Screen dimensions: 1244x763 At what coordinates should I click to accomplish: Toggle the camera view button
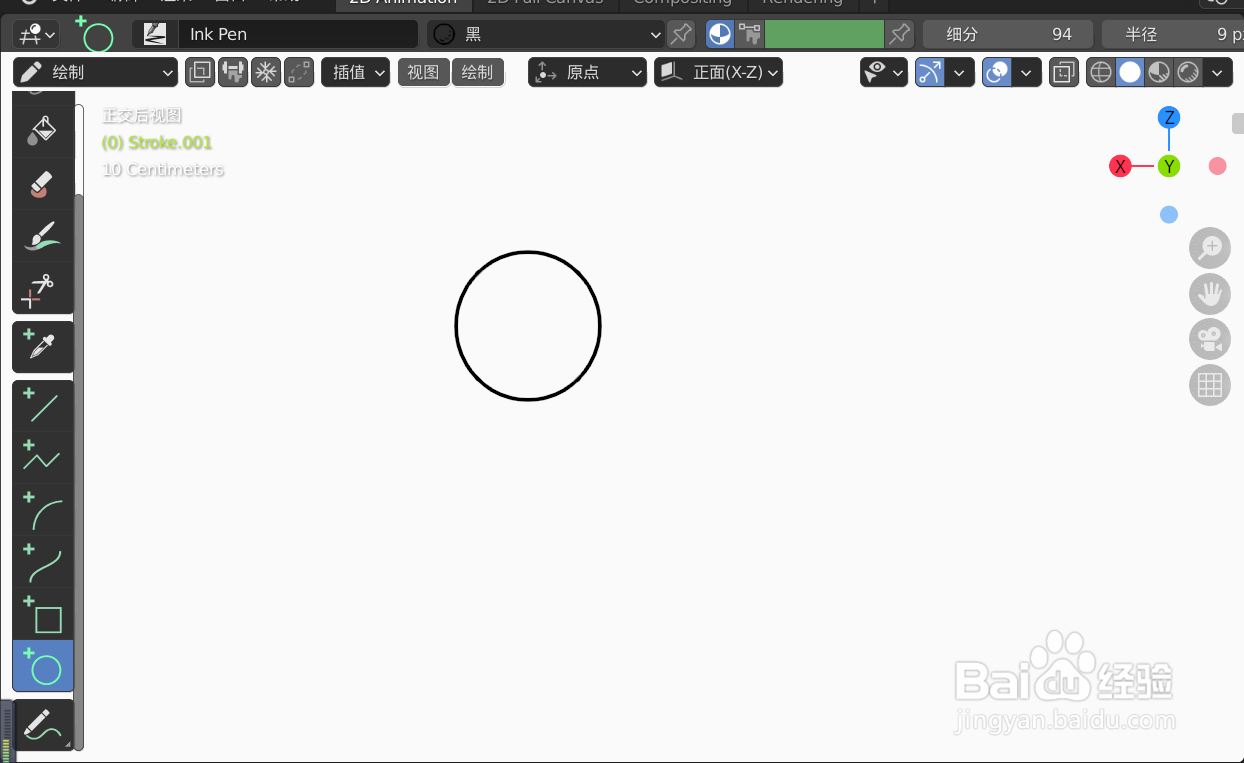1210,339
